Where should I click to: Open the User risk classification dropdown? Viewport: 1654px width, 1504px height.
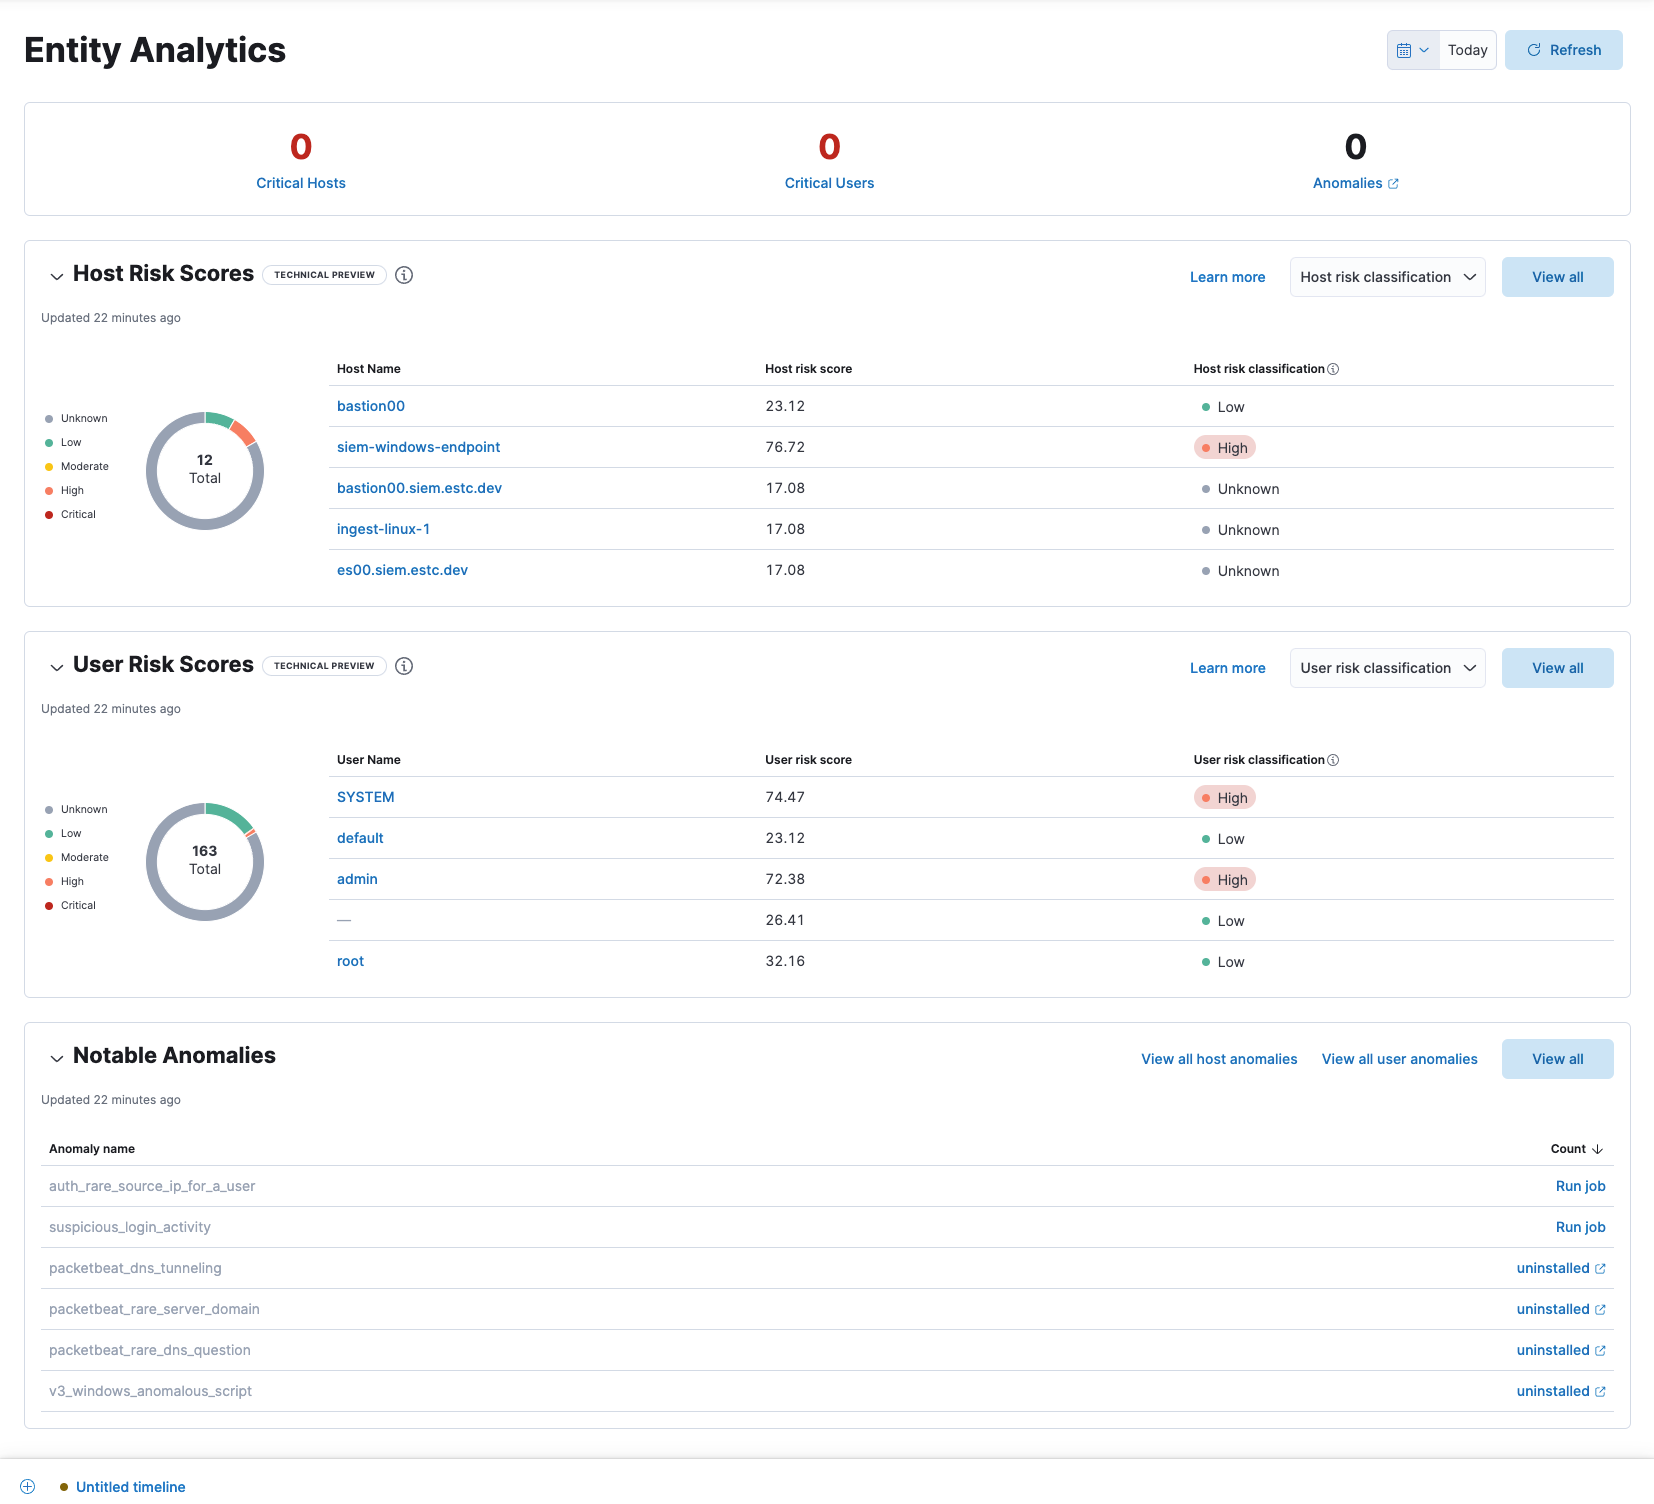coord(1387,667)
